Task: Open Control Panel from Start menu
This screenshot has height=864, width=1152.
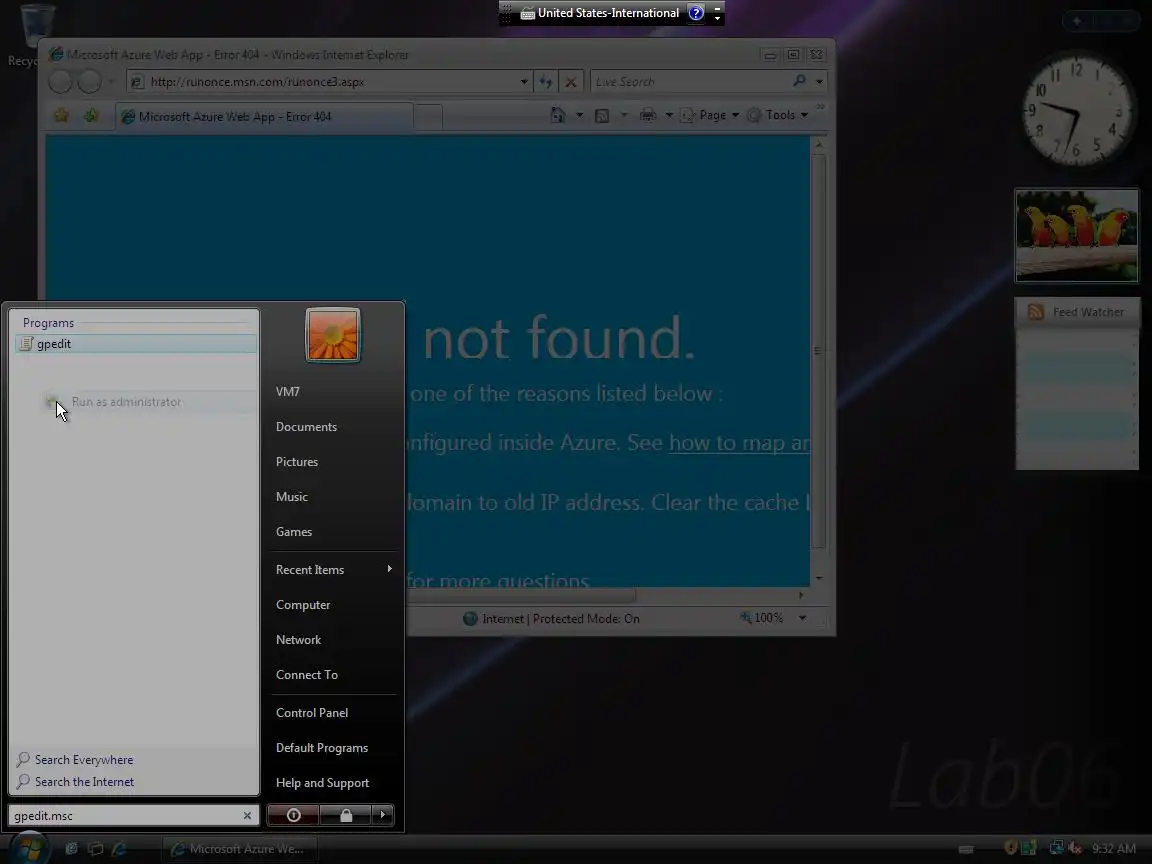Action: [312, 713]
